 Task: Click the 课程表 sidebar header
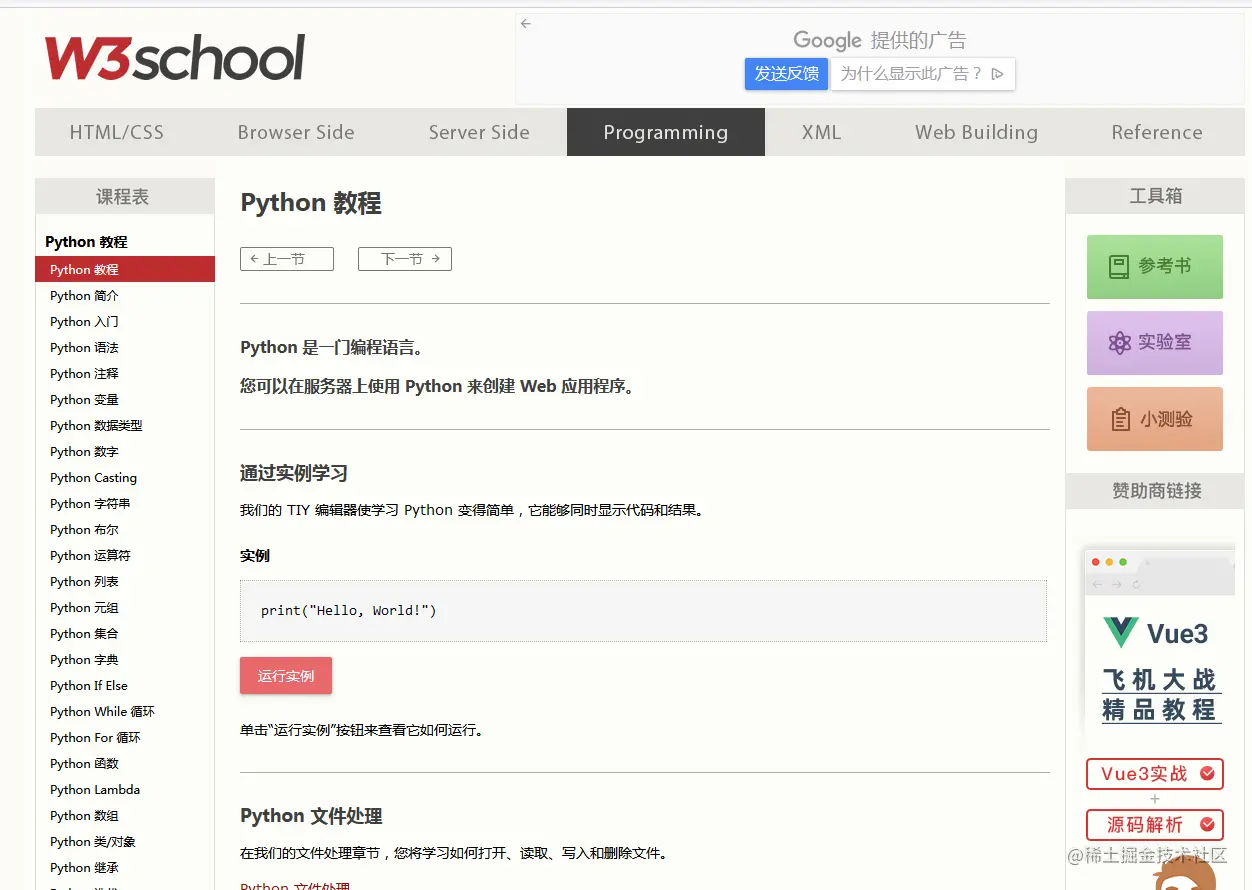click(125, 197)
